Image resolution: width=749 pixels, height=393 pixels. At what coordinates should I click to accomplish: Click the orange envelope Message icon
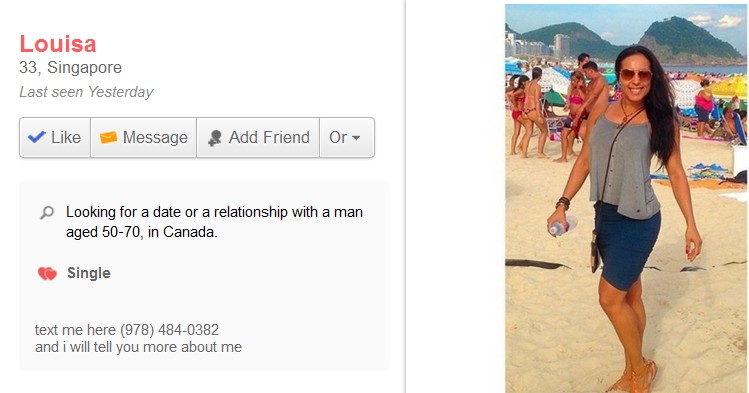(108, 138)
